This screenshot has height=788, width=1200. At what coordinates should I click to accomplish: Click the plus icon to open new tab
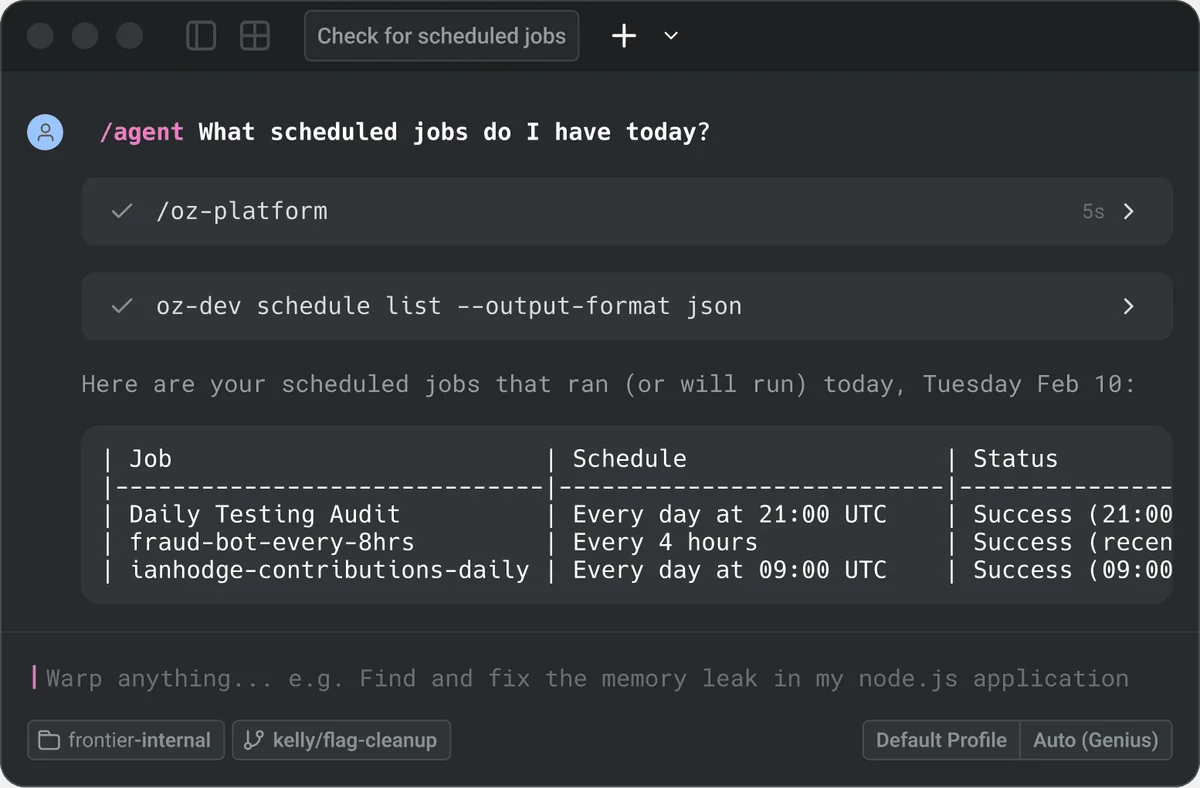pyautogui.click(x=623, y=35)
